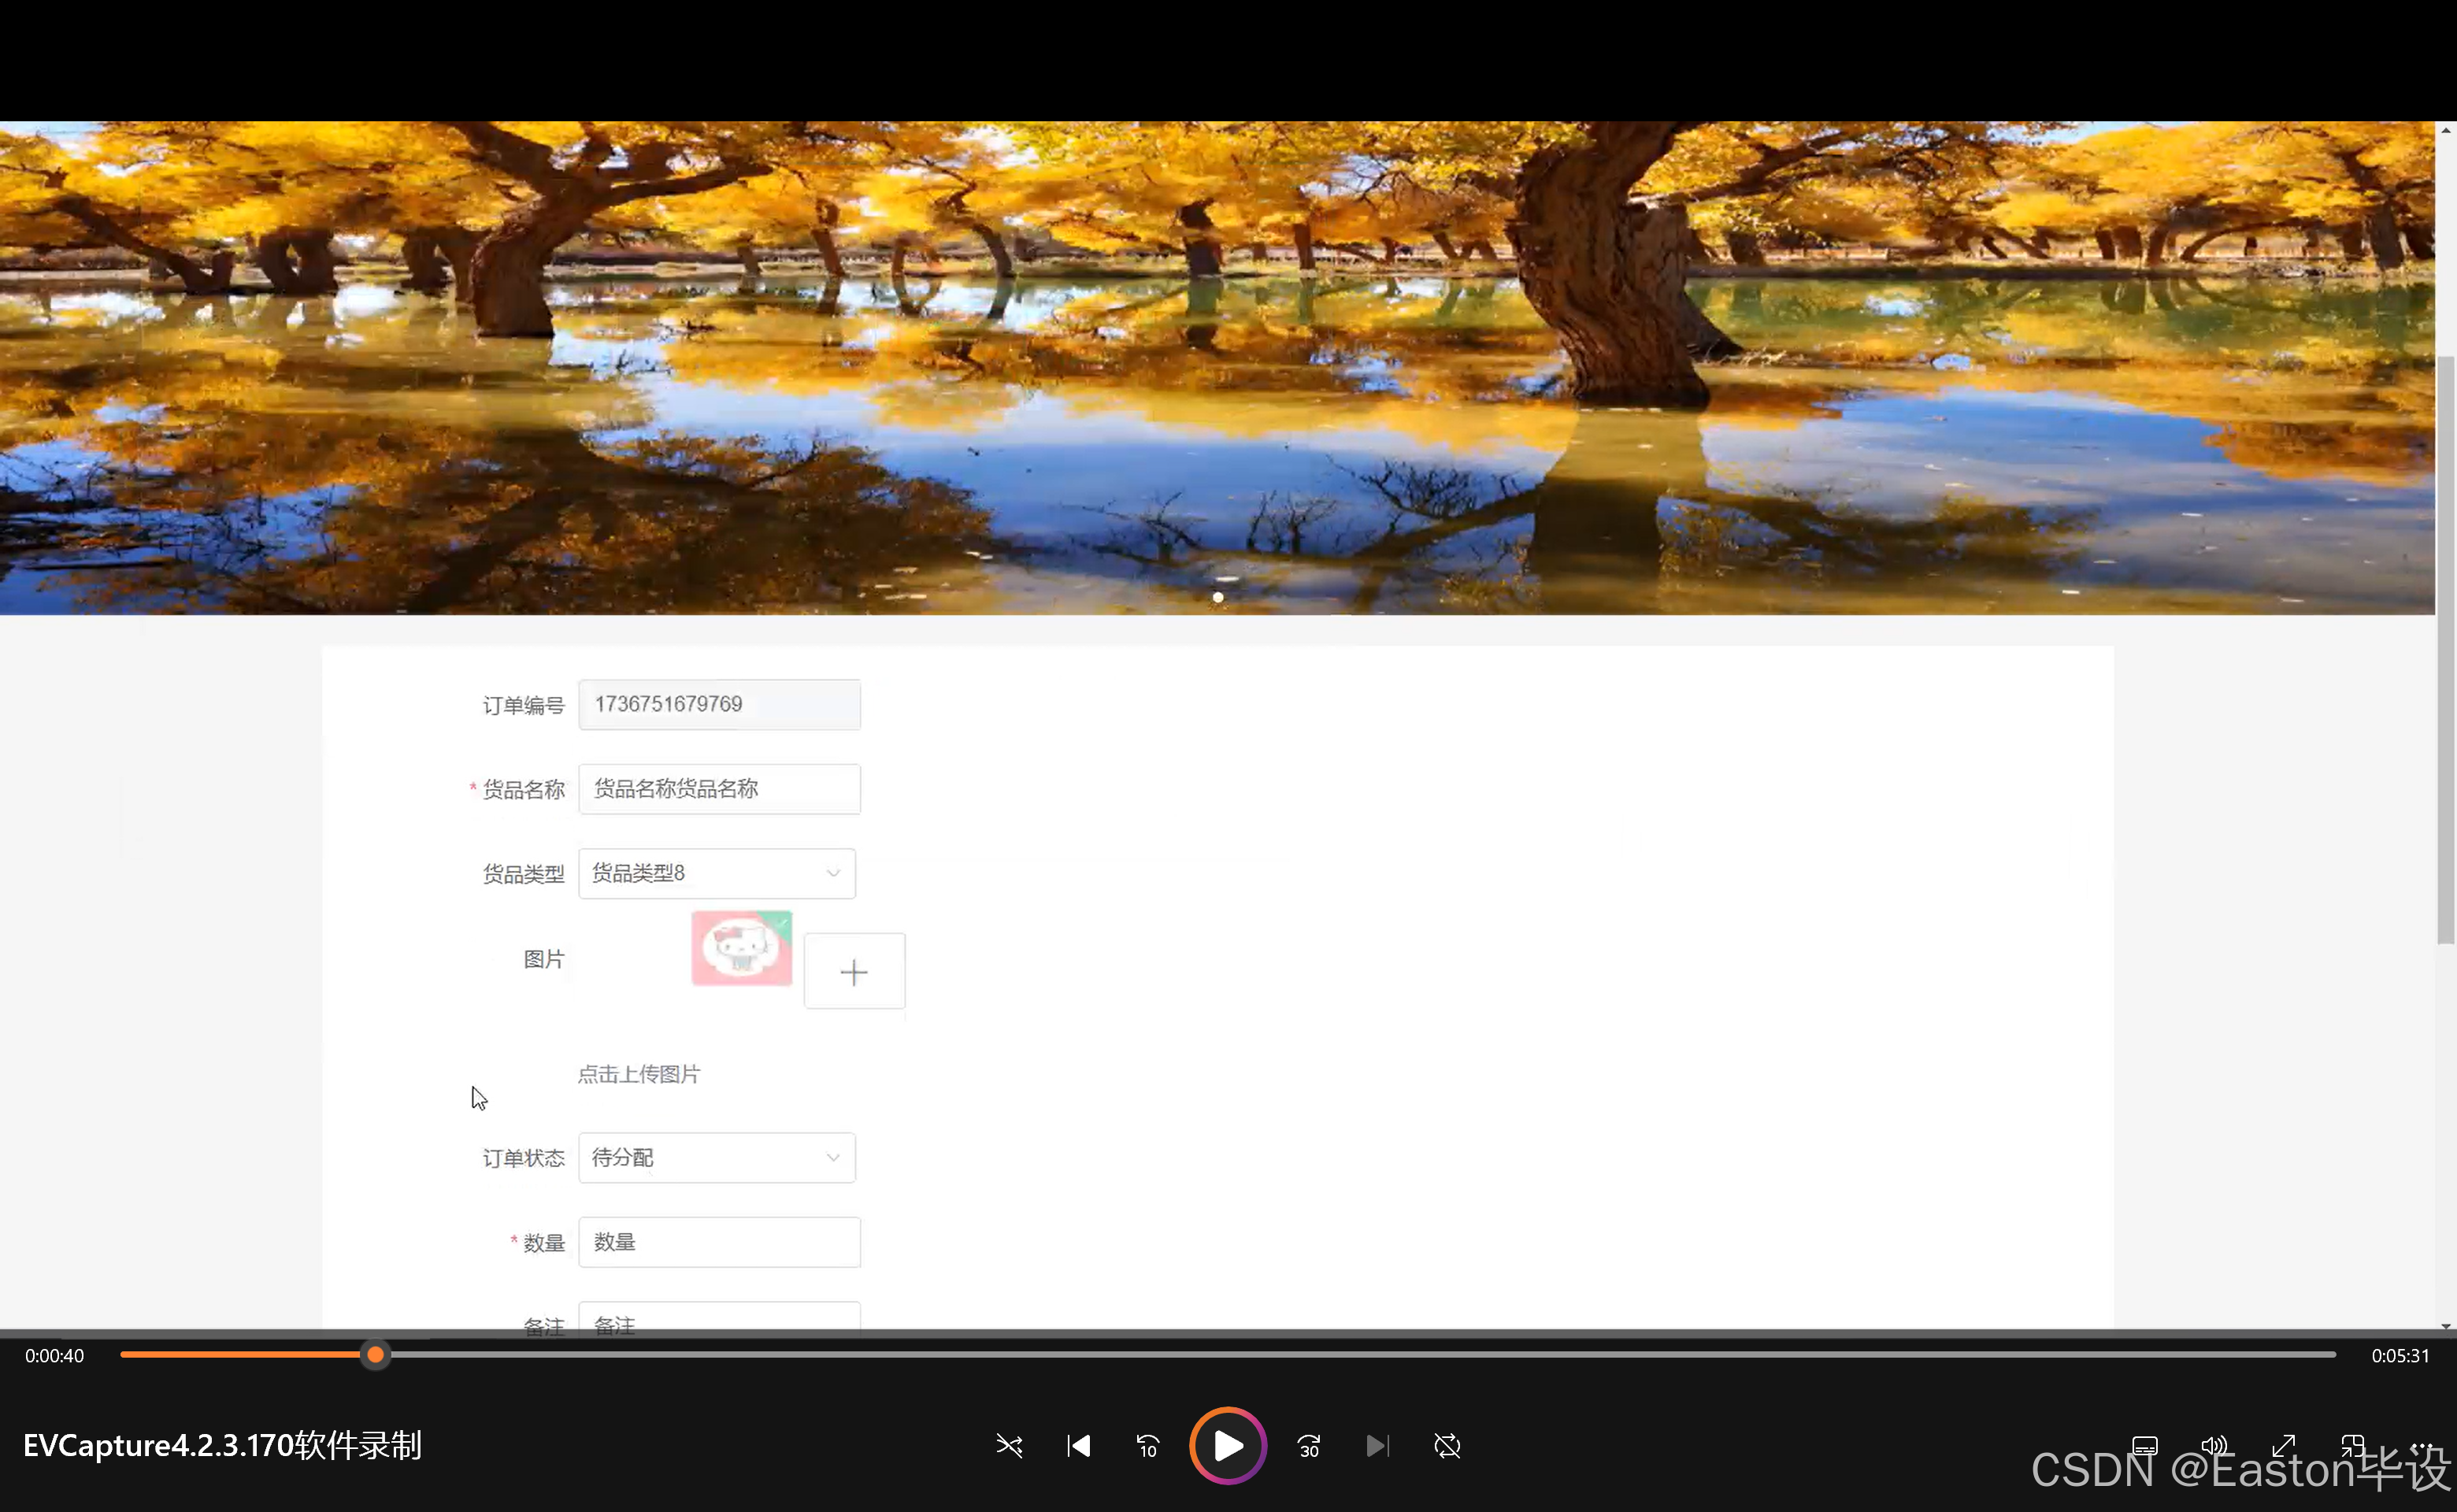Click the plus box to add image

click(x=854, y=971)
